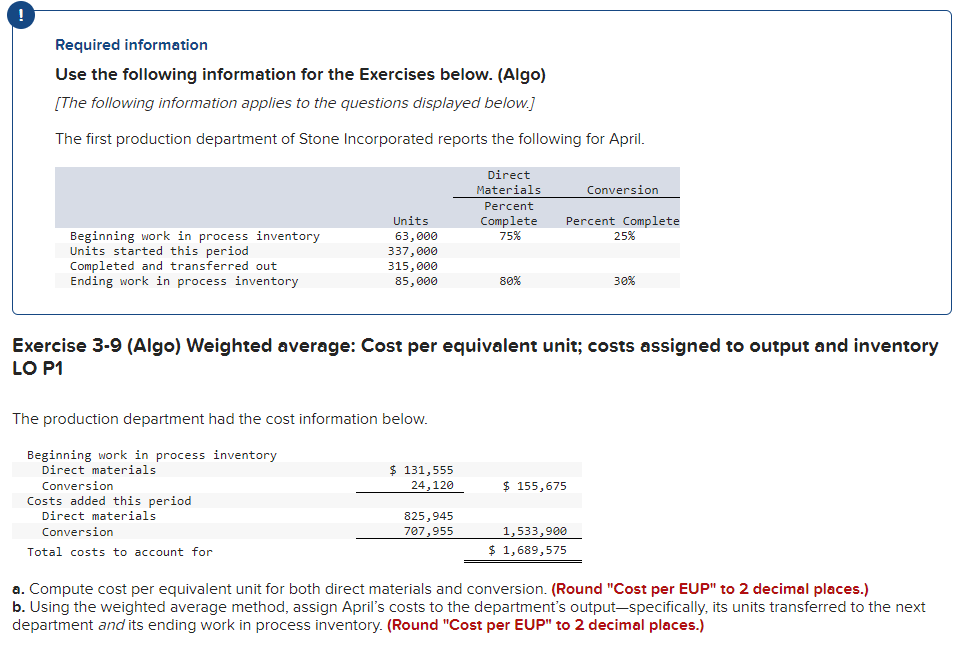953x653 pixels.
Task: Click 'The production department had the cost information below'
Action: [x=220, y=419]
